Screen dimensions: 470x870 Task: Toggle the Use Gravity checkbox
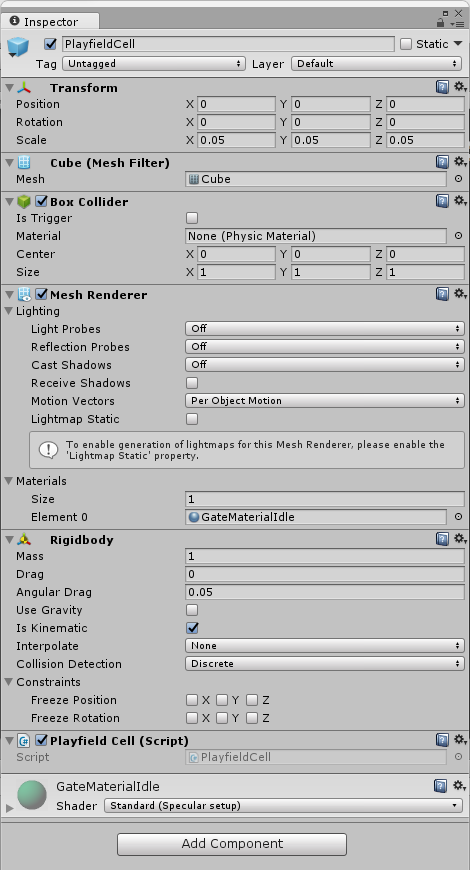192,610
